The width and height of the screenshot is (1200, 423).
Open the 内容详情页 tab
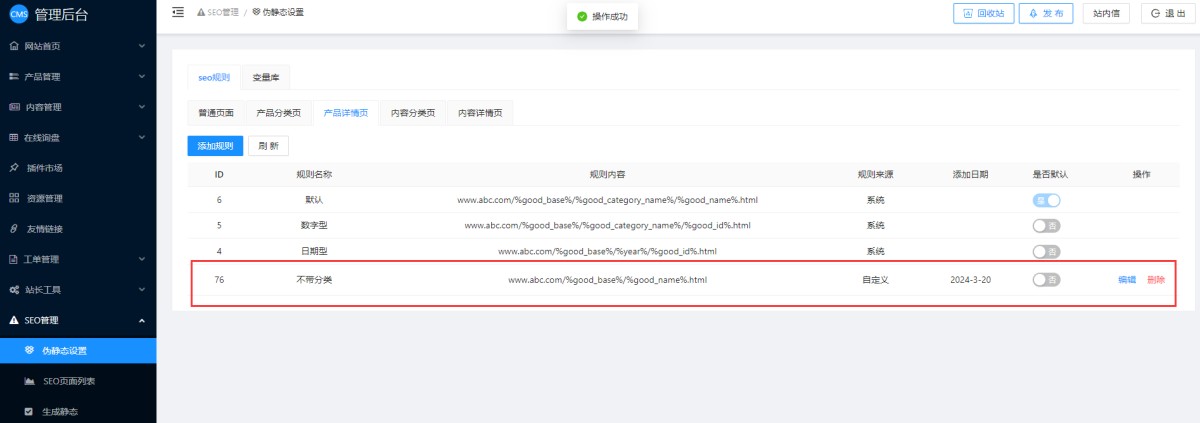pyautogui.click(x=479, y=113)
